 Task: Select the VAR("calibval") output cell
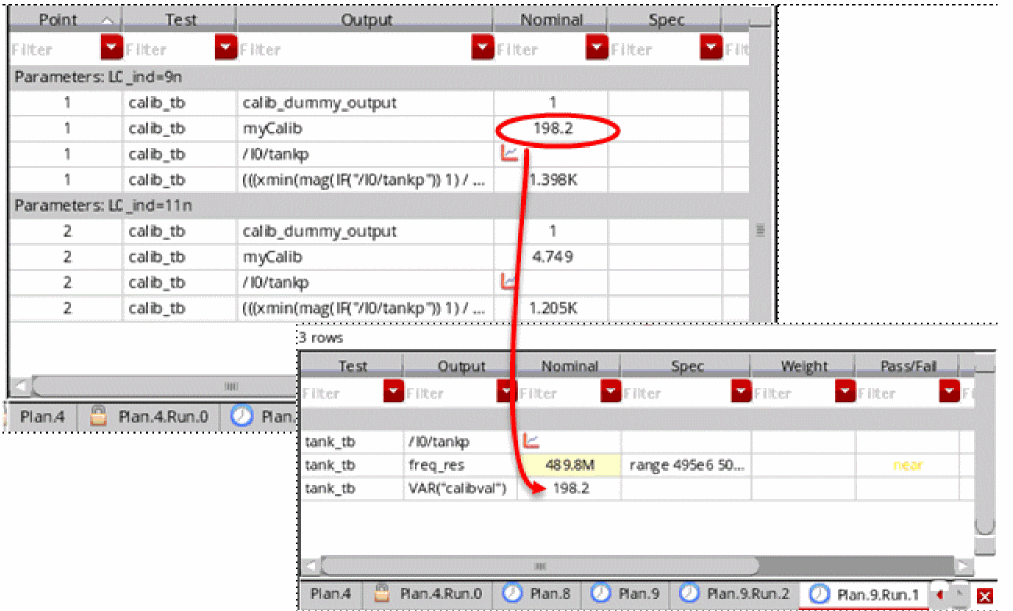coord(460,488)
